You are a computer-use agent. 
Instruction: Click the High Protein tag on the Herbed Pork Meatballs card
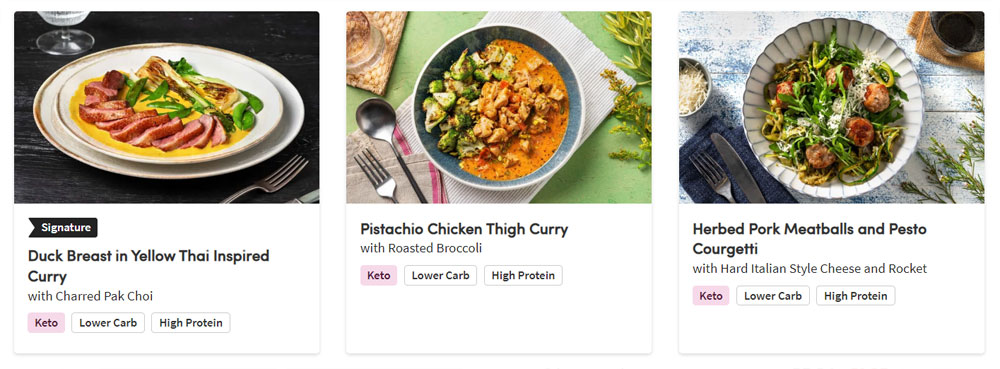[855, 296]
